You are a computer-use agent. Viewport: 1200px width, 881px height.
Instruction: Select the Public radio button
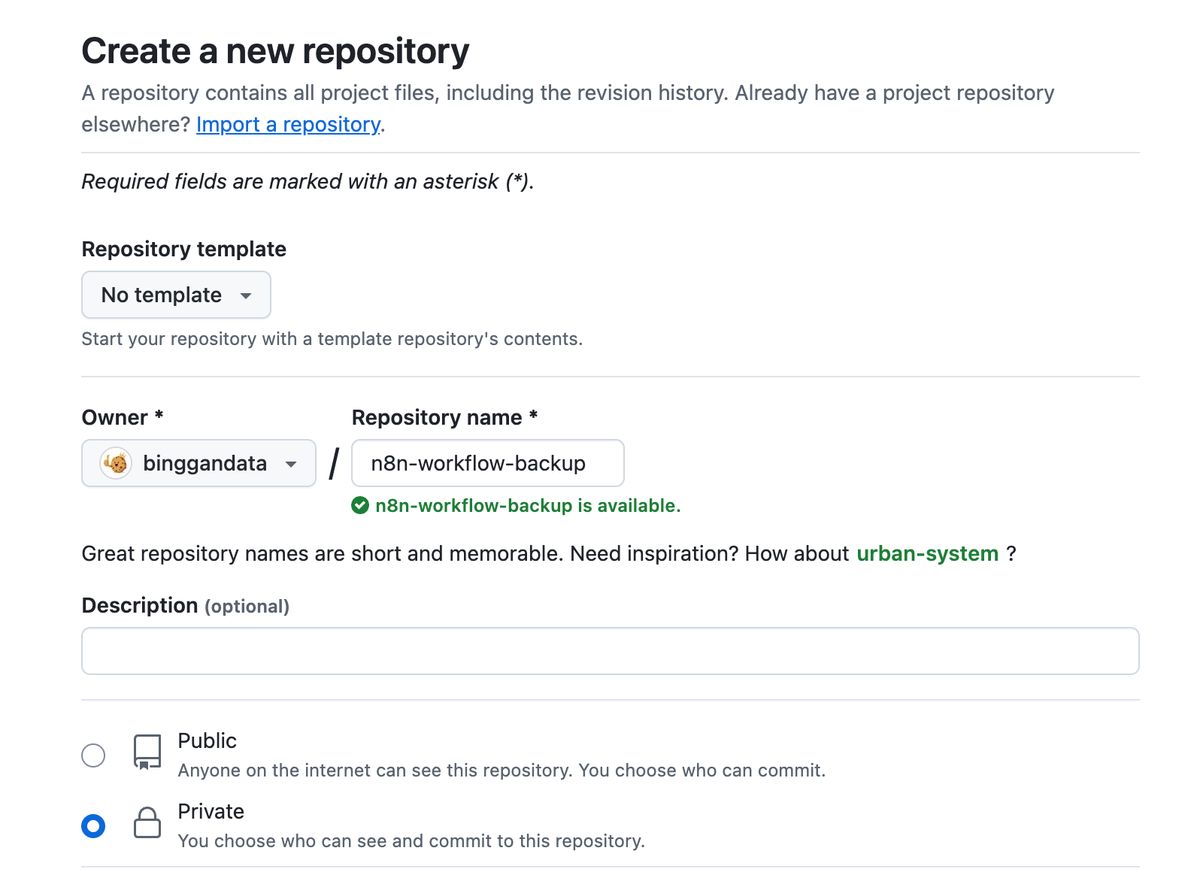click(x=93, y=755)
